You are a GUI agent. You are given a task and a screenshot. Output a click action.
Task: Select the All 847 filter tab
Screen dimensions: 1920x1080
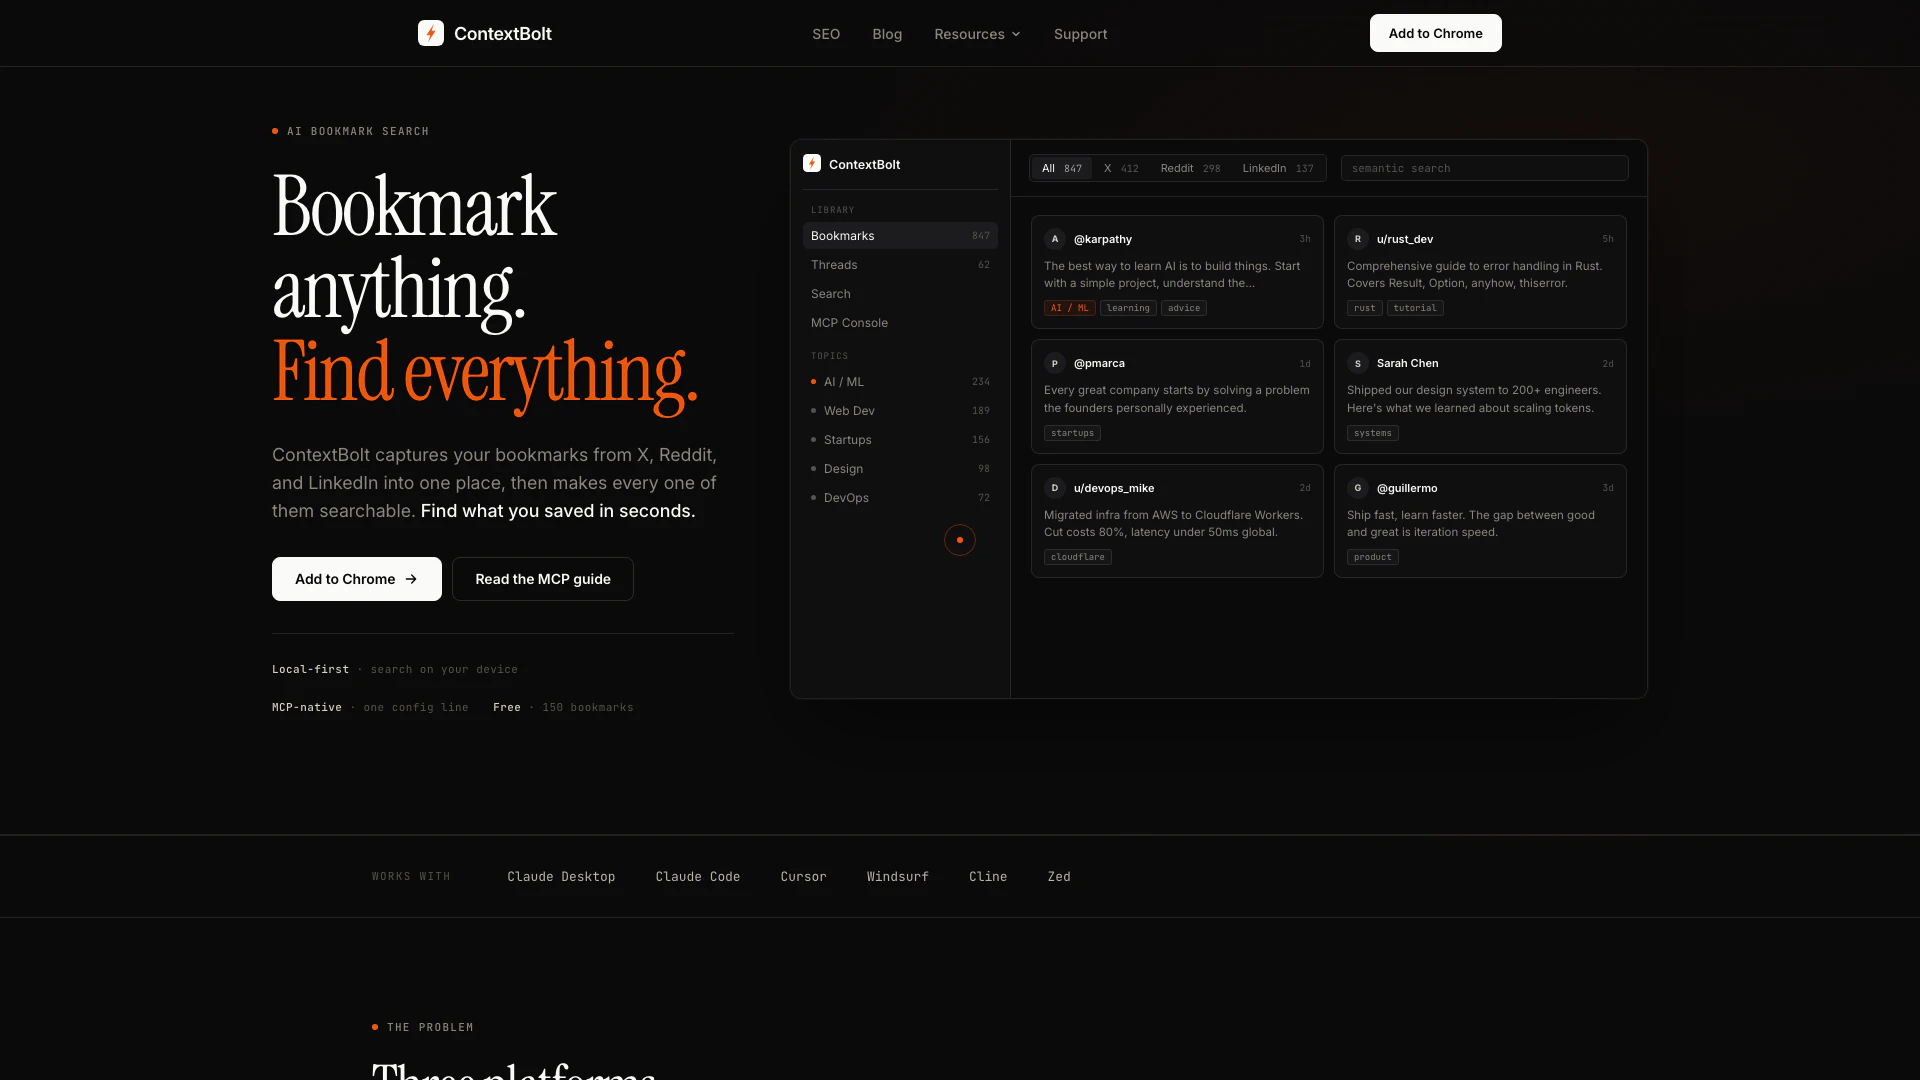point(1061,168)
